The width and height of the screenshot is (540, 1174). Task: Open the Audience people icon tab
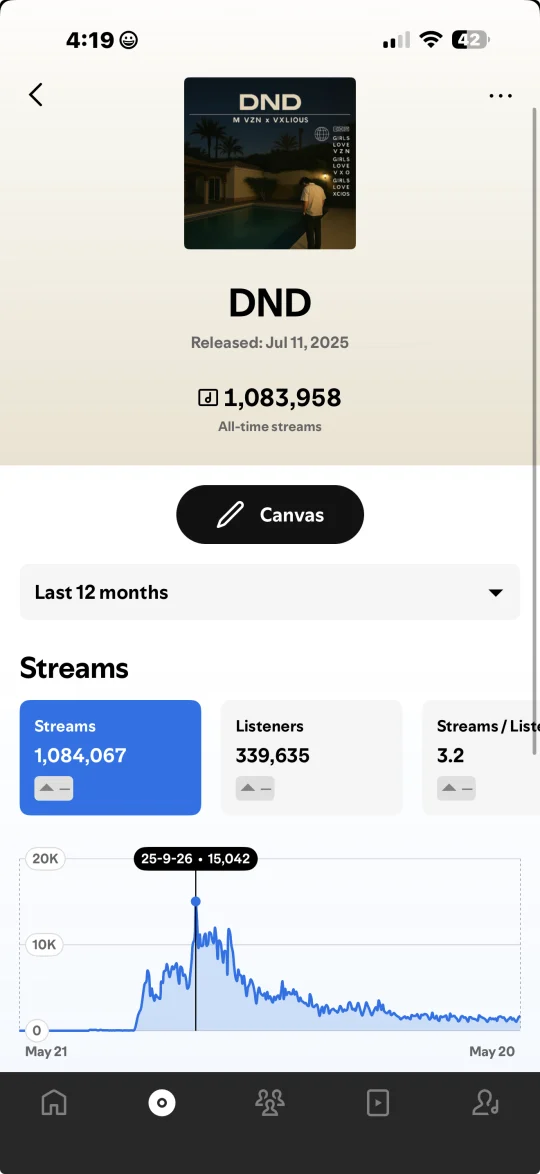270,1102
